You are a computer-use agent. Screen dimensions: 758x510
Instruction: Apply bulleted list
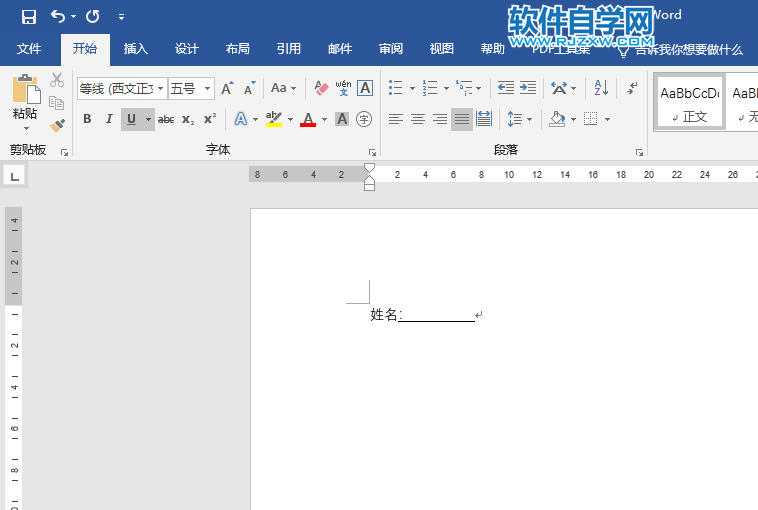pos(395,88)
